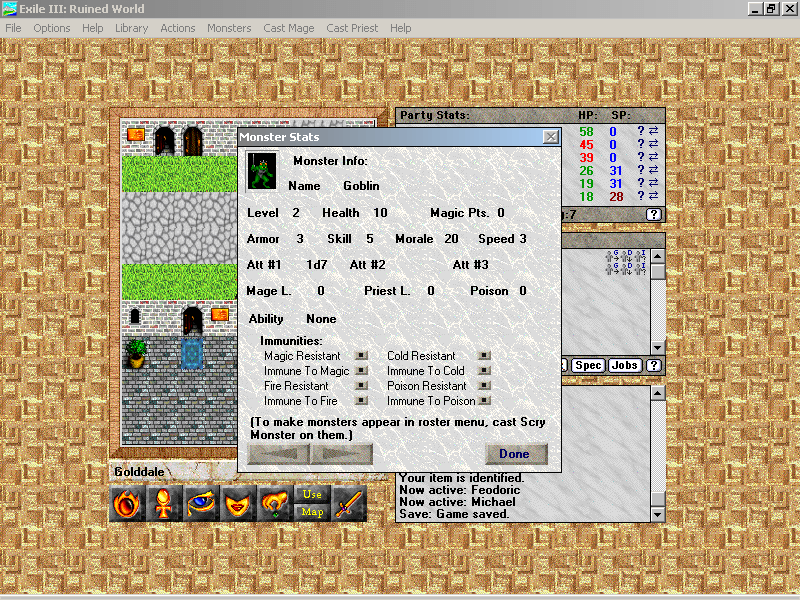This screenshot has width=800, height=600.
Task: Click the item list scrollbar up arrow
Action: point(658,256)
